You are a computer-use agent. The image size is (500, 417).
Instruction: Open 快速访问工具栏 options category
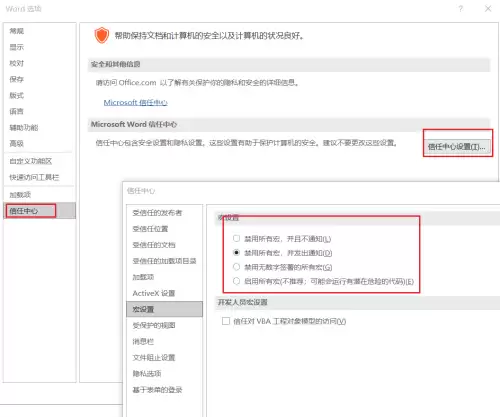[34, 177]
